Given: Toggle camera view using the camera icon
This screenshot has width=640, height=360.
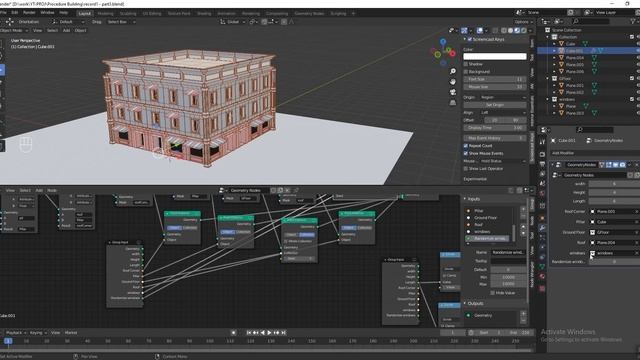Looking at the screenshot, I should click(x=453, y=92).
